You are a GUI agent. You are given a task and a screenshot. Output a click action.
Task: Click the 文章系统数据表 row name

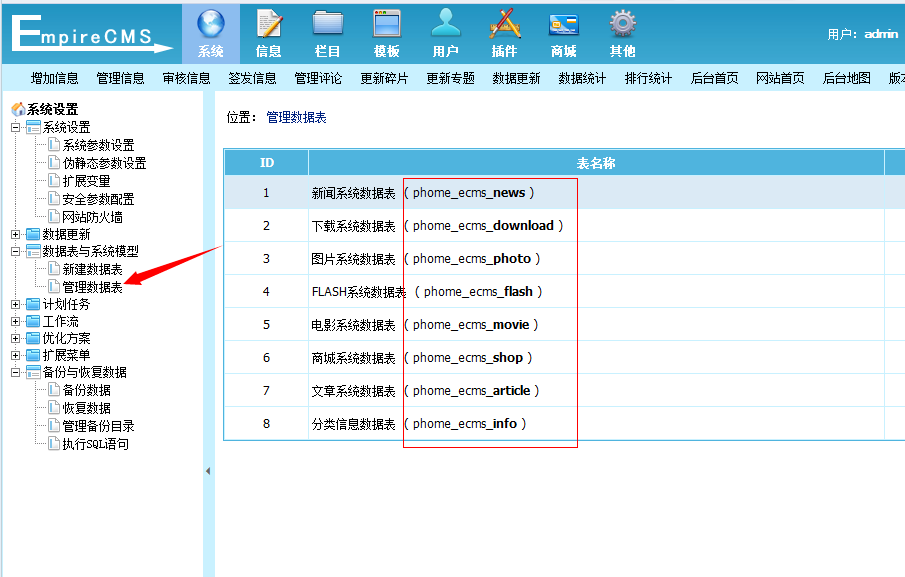(353, 391)
